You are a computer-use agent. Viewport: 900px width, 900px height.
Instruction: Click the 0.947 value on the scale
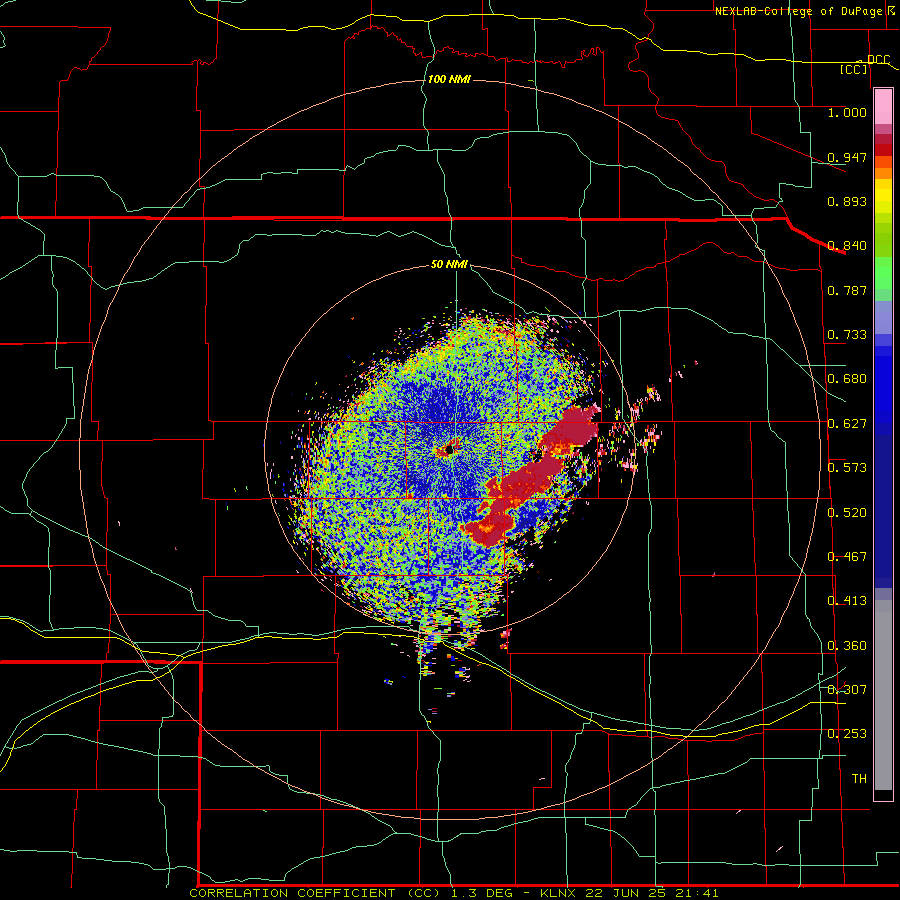[847, 157]
